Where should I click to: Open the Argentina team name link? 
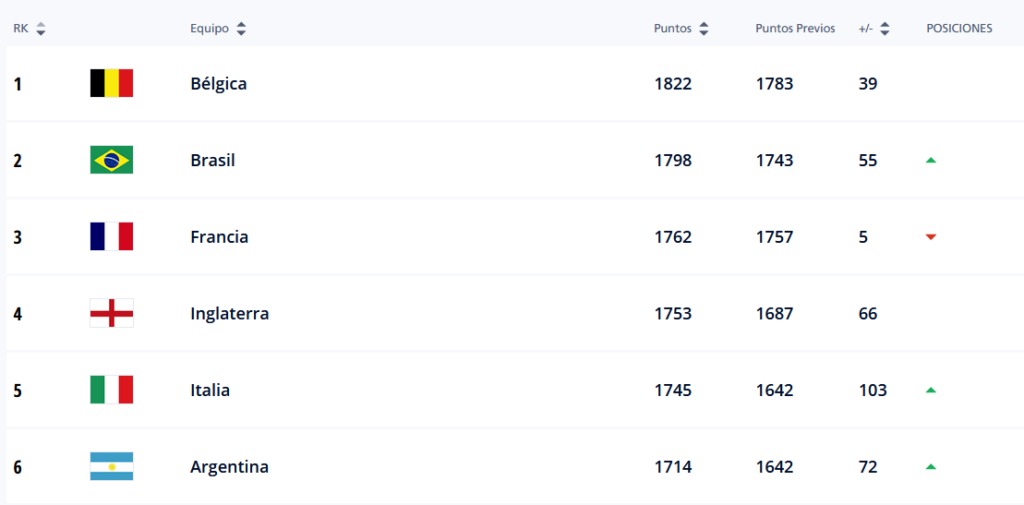[x=229, y=466]
